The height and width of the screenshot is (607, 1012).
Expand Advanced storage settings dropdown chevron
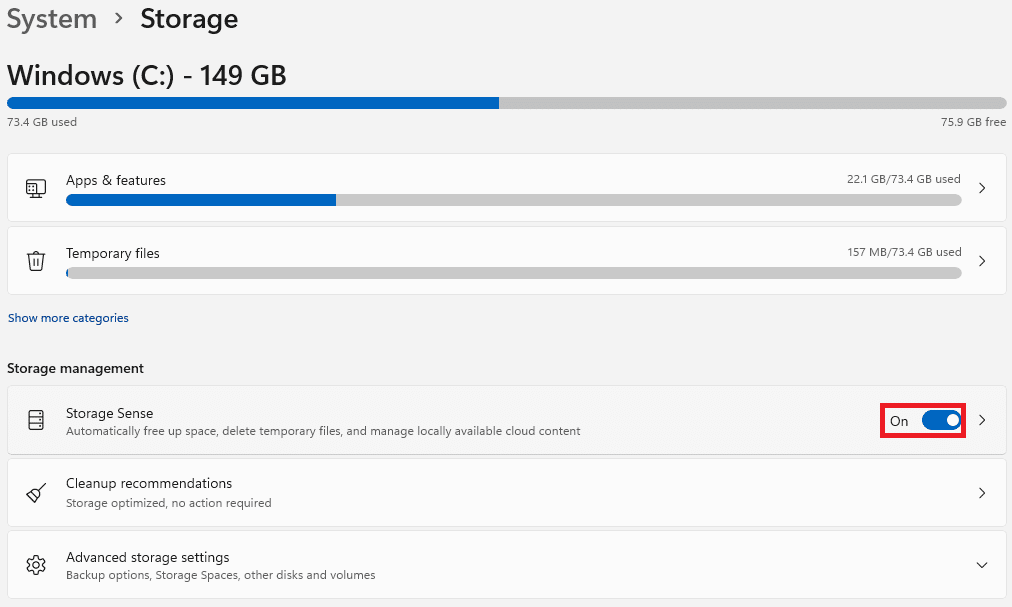point(982,565)
